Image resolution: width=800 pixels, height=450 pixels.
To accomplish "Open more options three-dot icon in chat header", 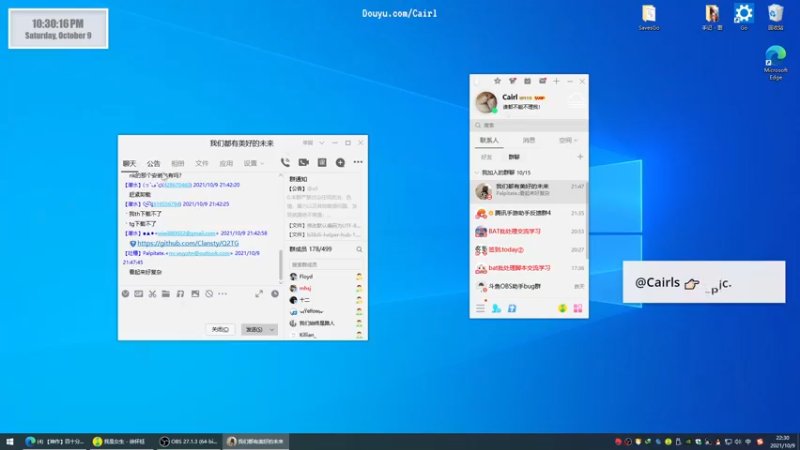I will [x=358, y=162].
